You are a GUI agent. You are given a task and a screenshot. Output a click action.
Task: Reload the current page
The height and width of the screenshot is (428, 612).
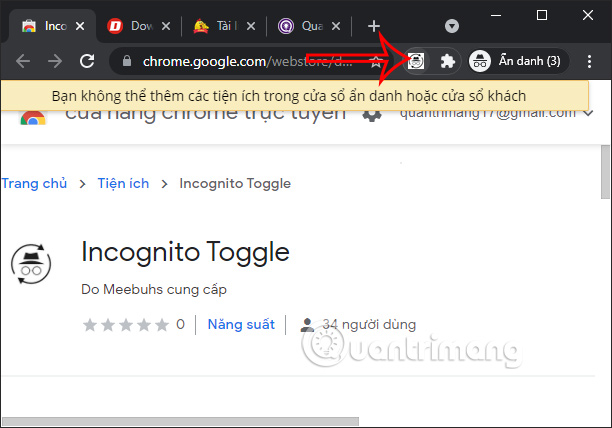(87, 61)
